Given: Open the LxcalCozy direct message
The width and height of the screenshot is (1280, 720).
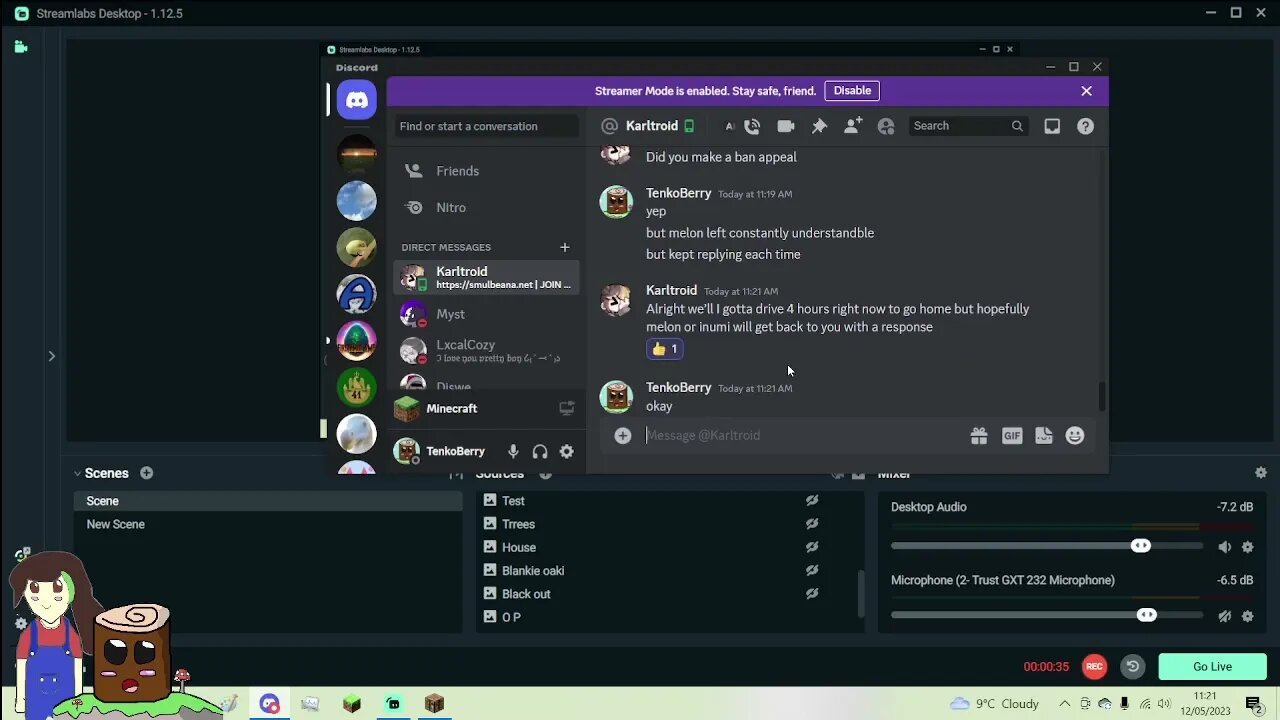Looking at the screenshot, I should coord(485,351).
